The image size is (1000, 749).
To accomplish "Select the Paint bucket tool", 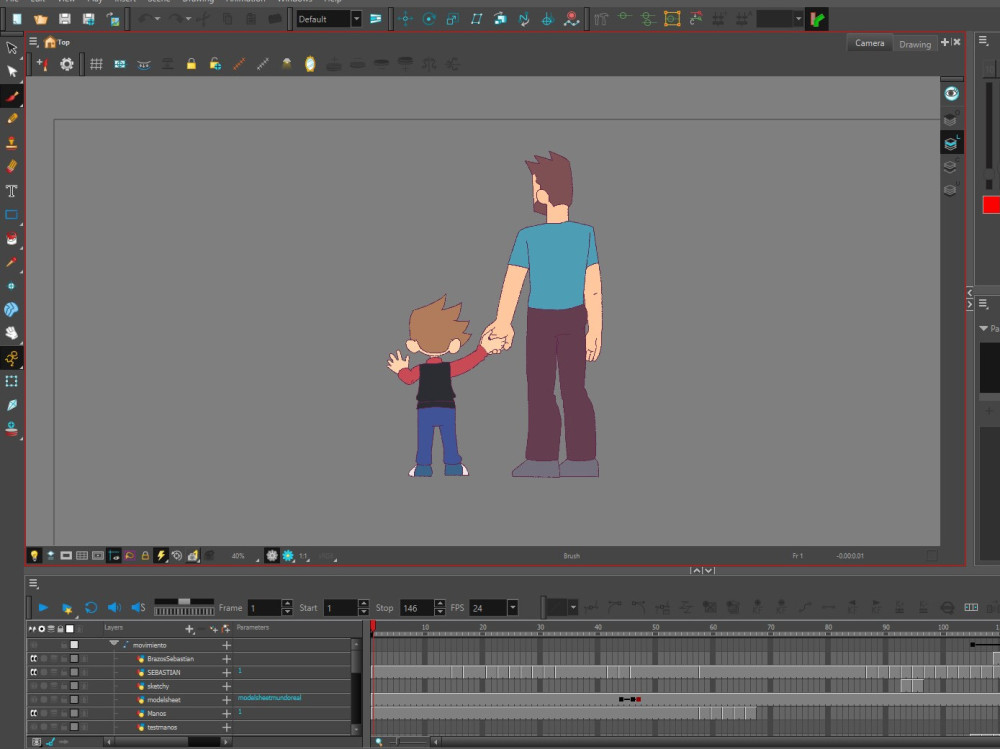I will coord(11,239).
